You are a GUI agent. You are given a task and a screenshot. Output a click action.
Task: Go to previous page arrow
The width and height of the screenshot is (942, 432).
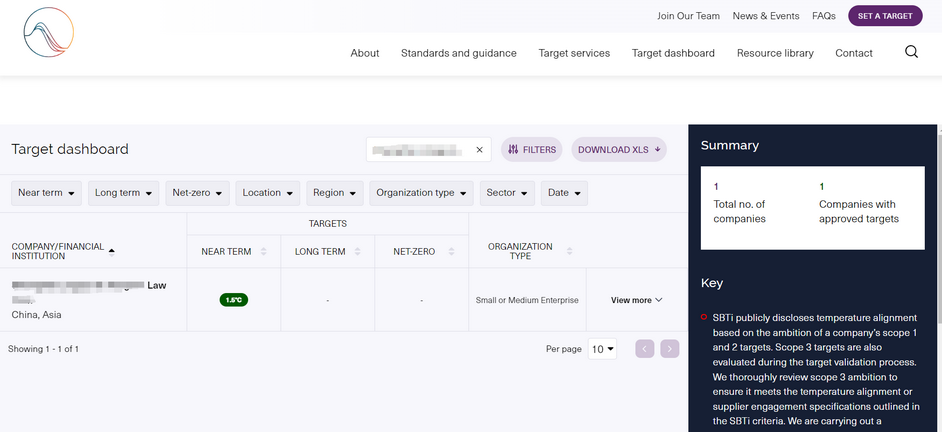[x=645, y=349]
